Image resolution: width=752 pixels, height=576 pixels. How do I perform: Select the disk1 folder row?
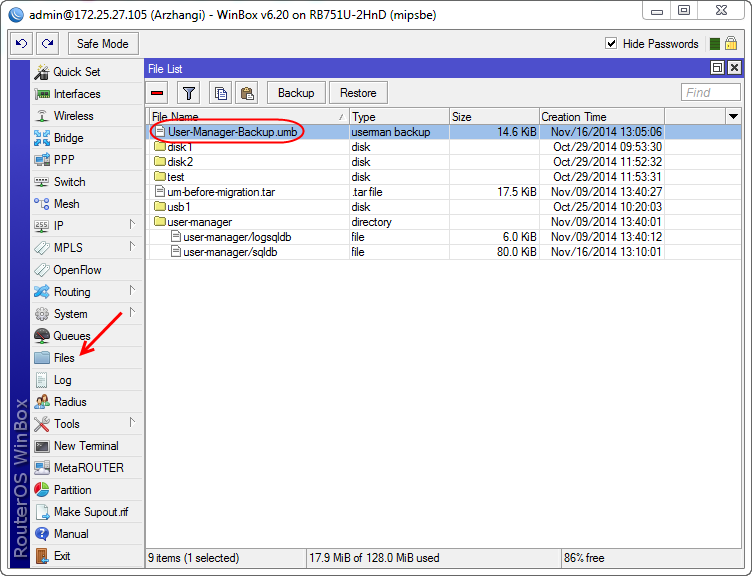tap(444, 147)
